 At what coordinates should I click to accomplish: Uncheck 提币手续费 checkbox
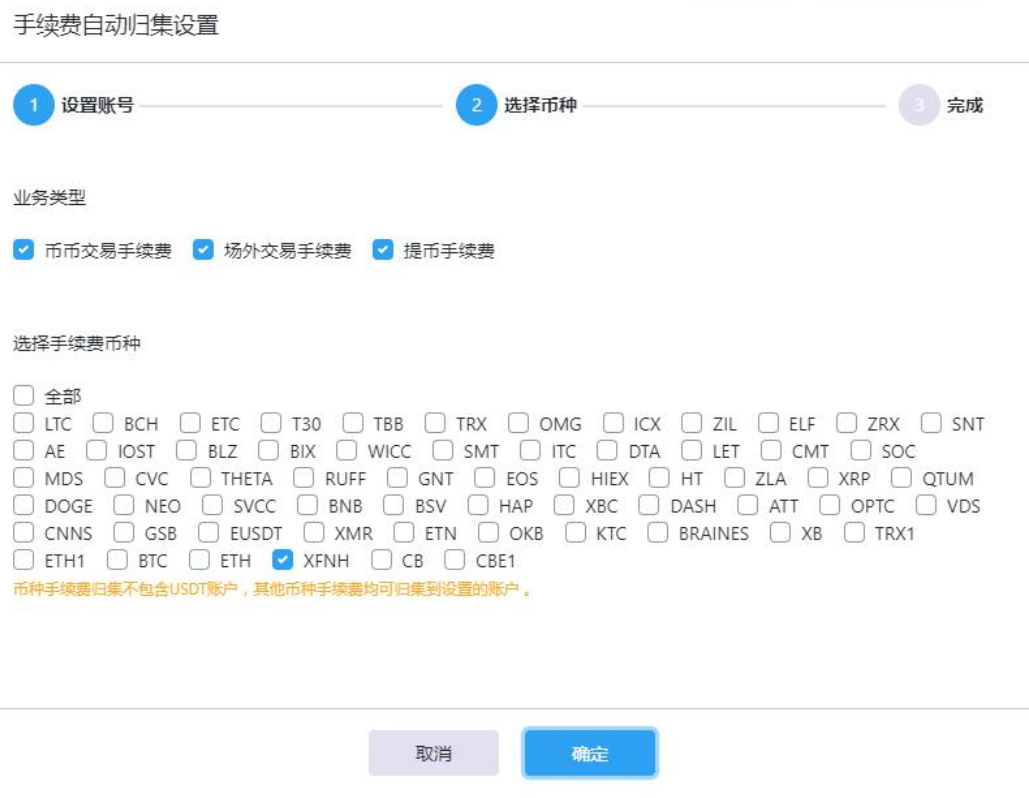[x=383, y=250]
